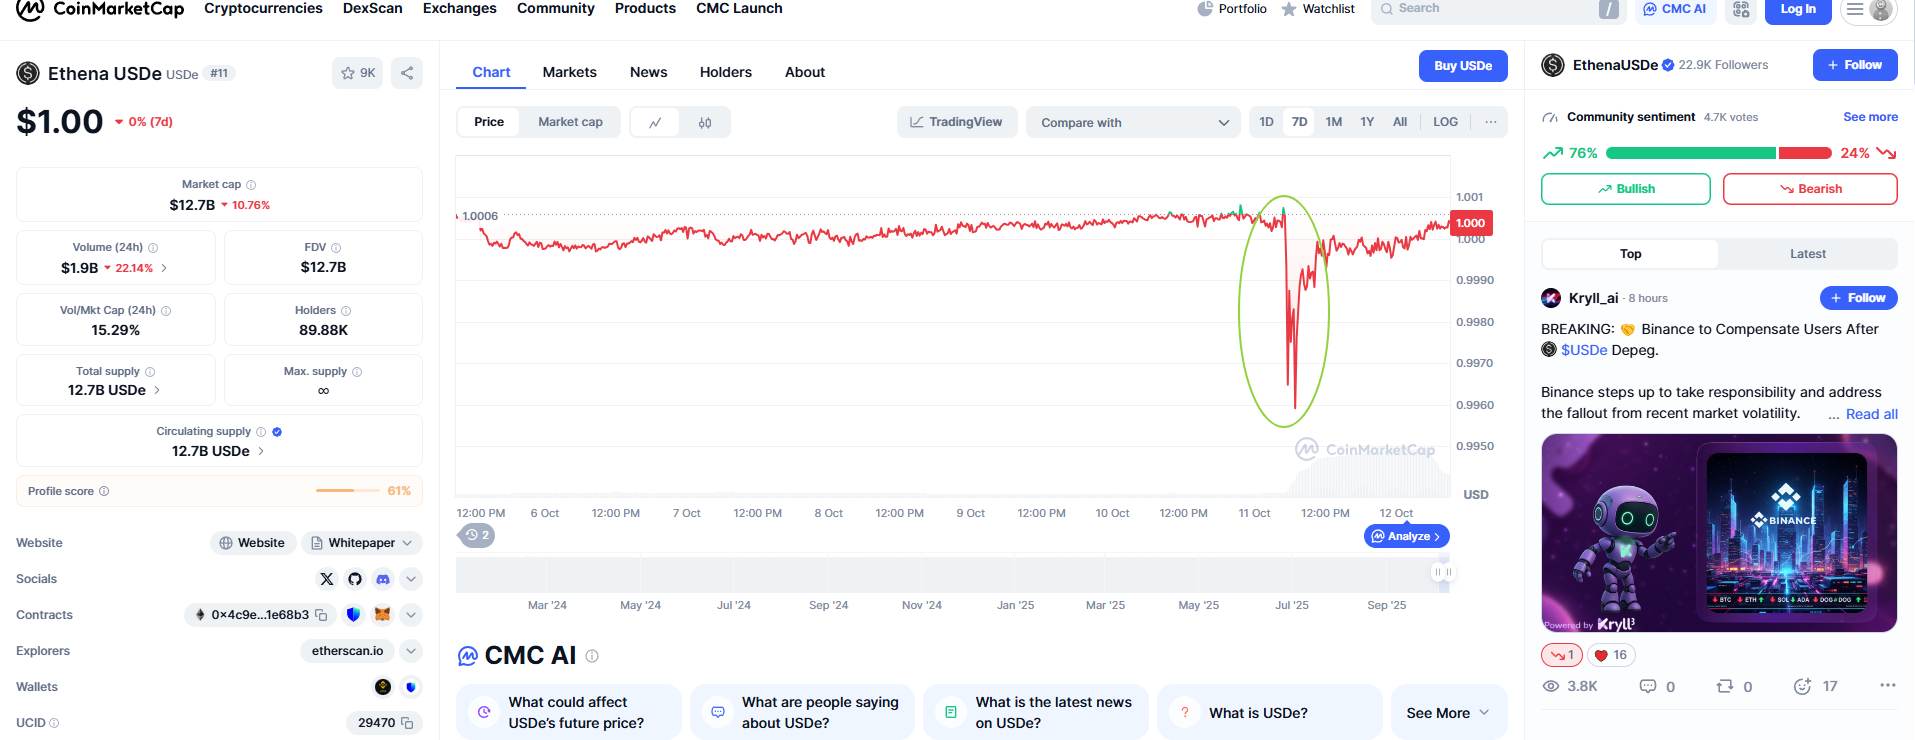The width and height of the screenshot is (1915, 740).
Task: Open the hamburger menu in header
Action: coord(1855,9)
